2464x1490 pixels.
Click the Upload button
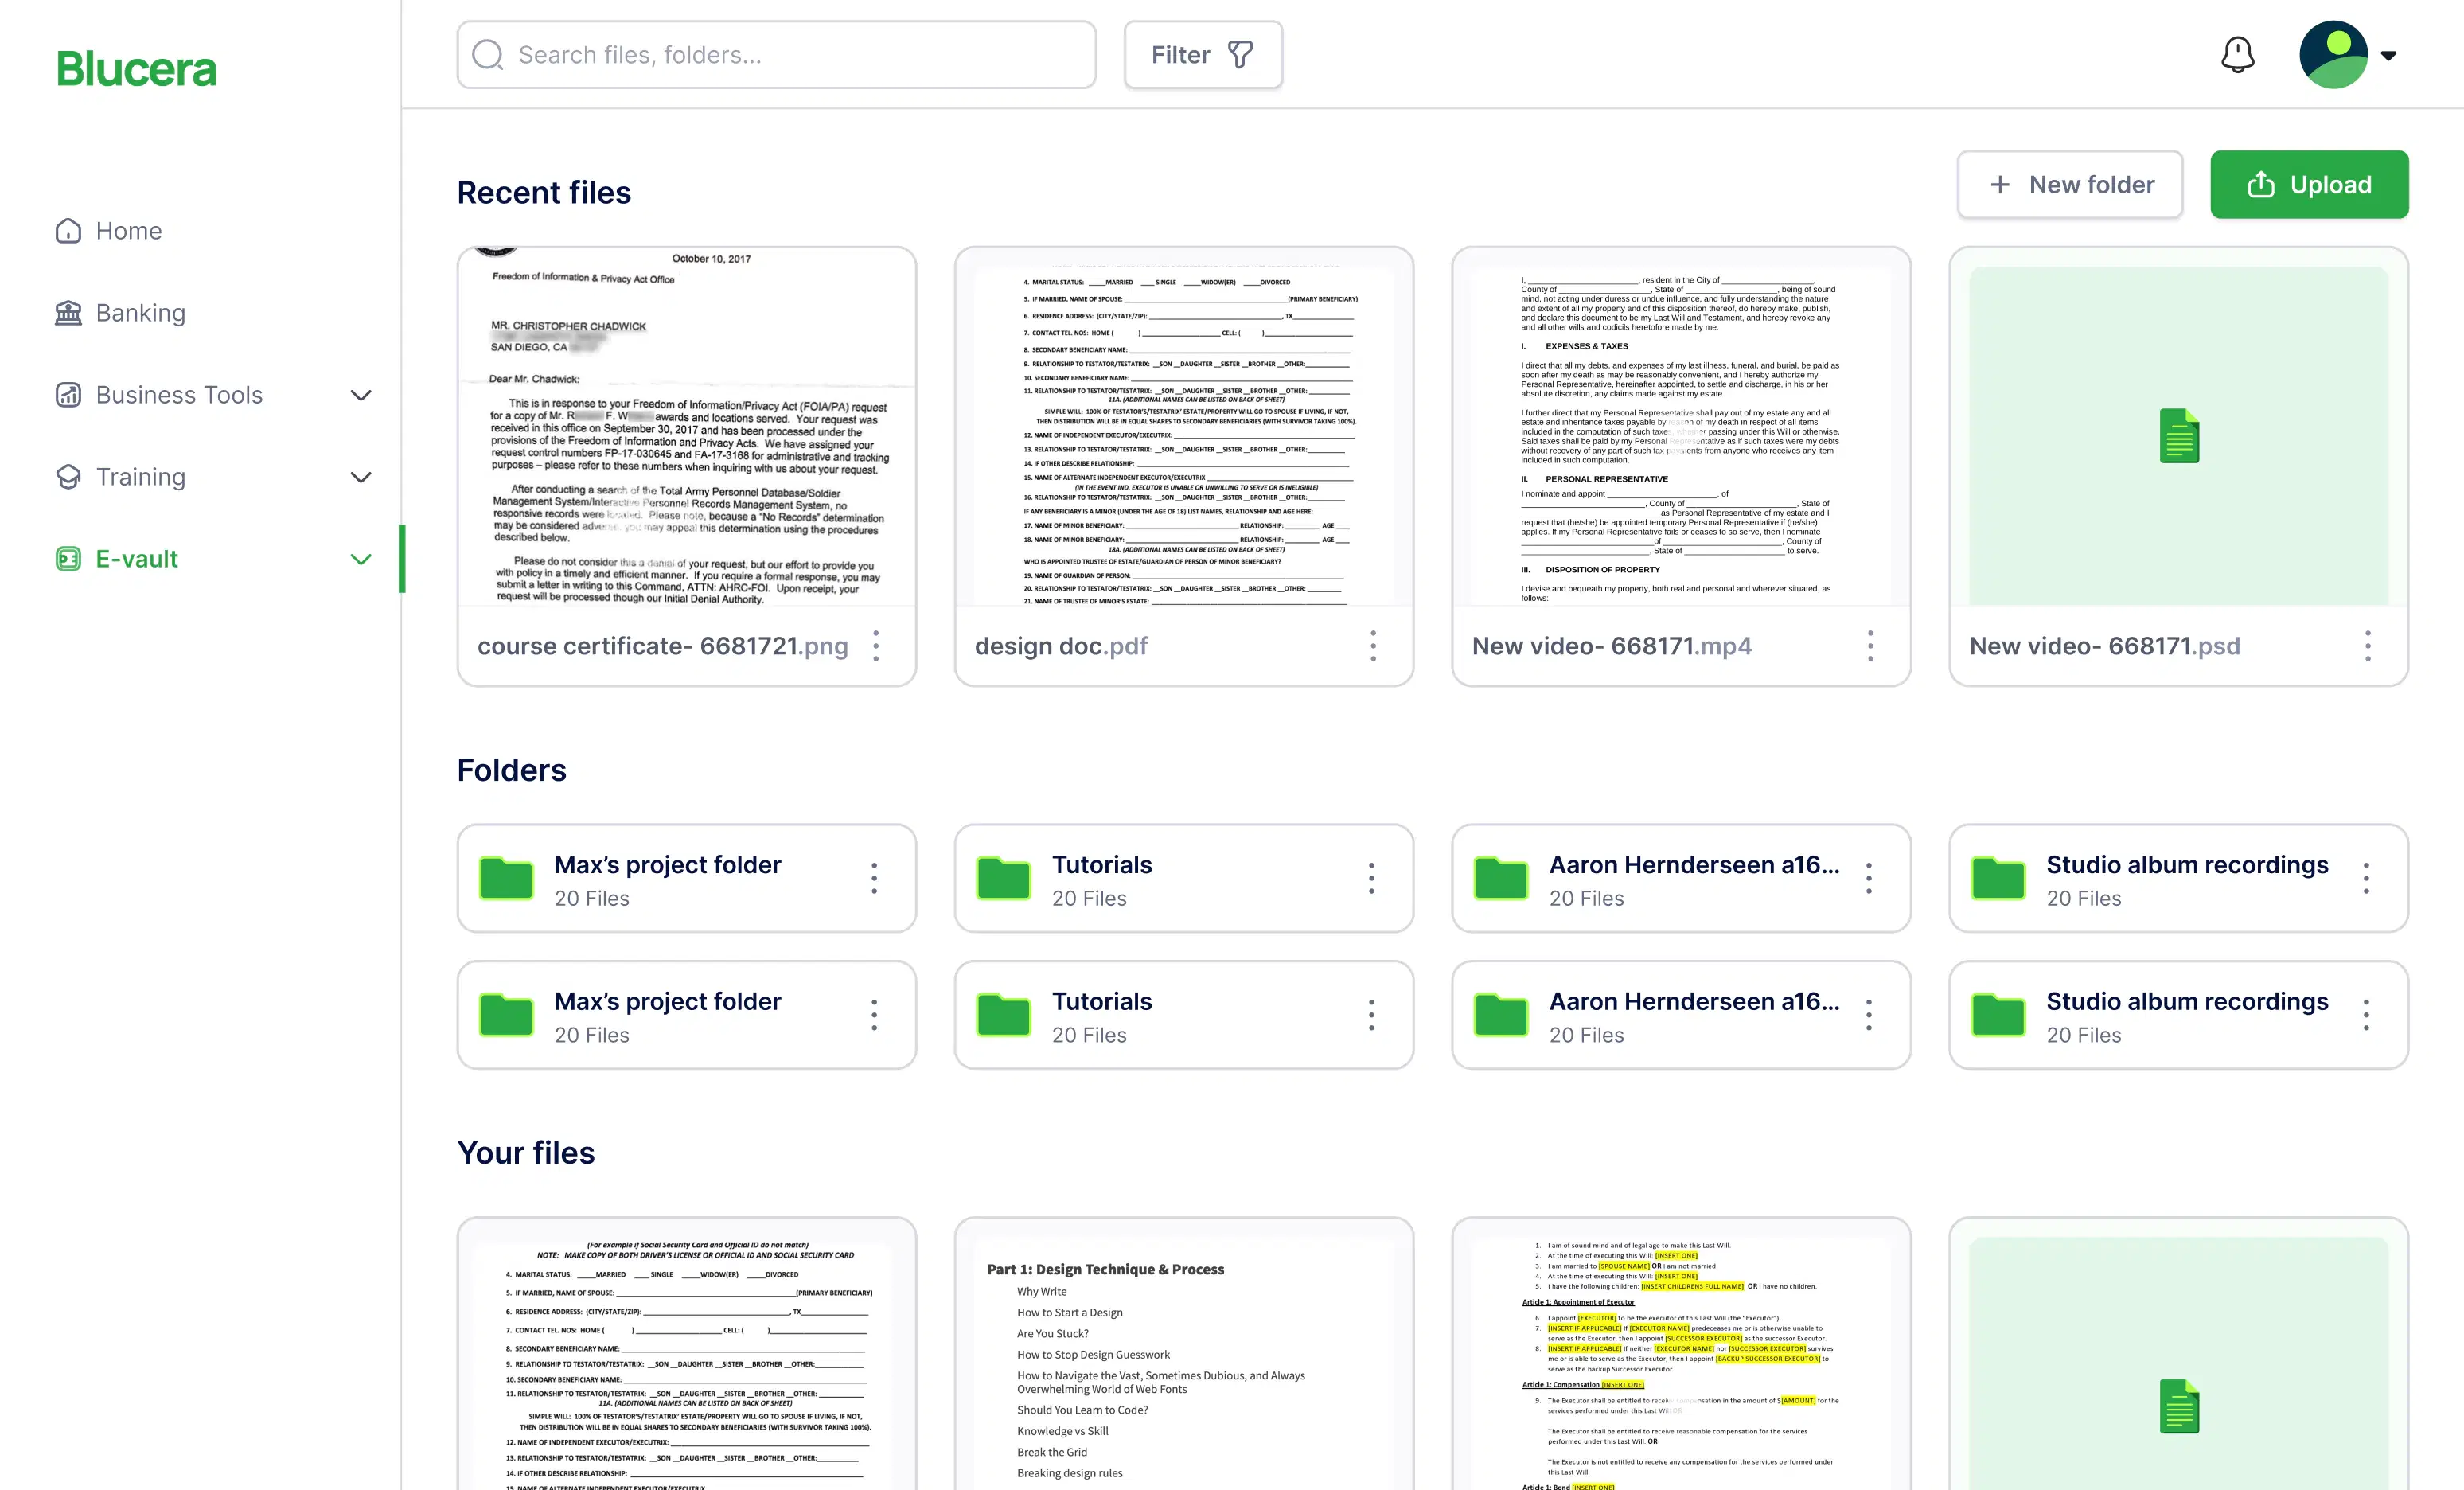pyautogui.click(x=2308, y=185)
